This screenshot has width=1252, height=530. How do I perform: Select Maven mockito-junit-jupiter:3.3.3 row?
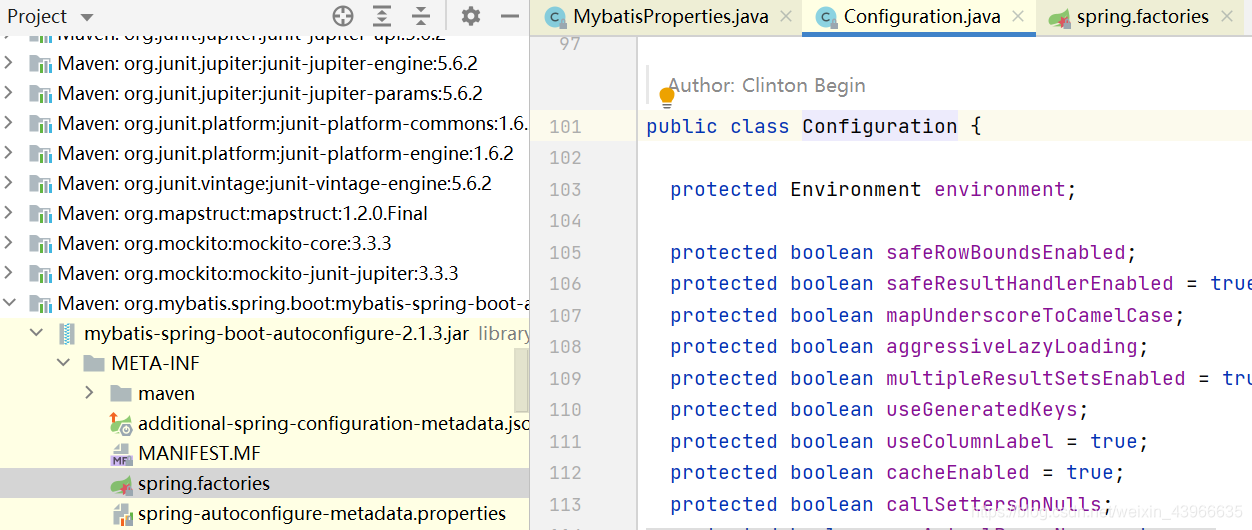(x=264, y=273)
